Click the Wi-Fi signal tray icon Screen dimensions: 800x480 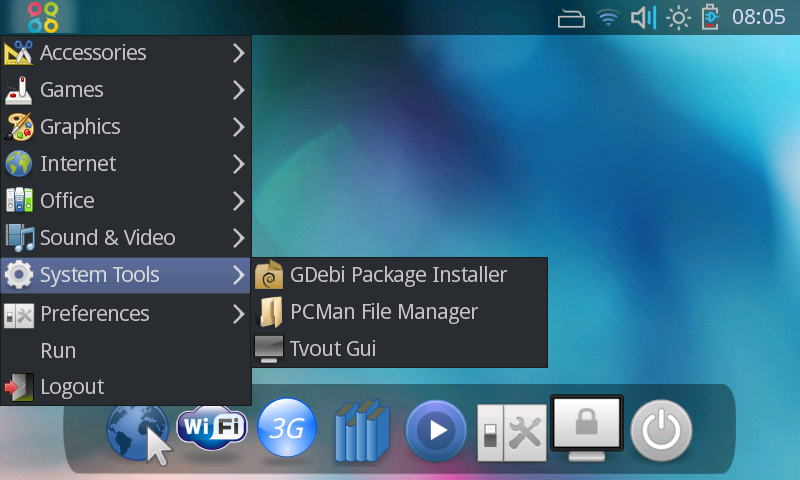click(x=608, y=18)
